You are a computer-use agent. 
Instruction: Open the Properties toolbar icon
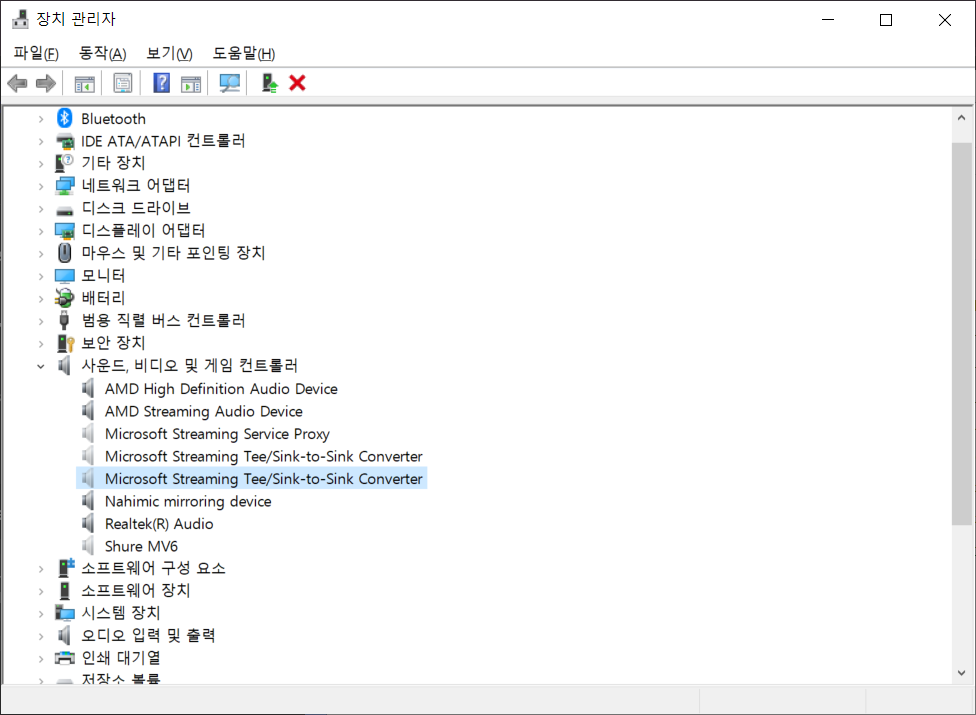tap(123, 83)
